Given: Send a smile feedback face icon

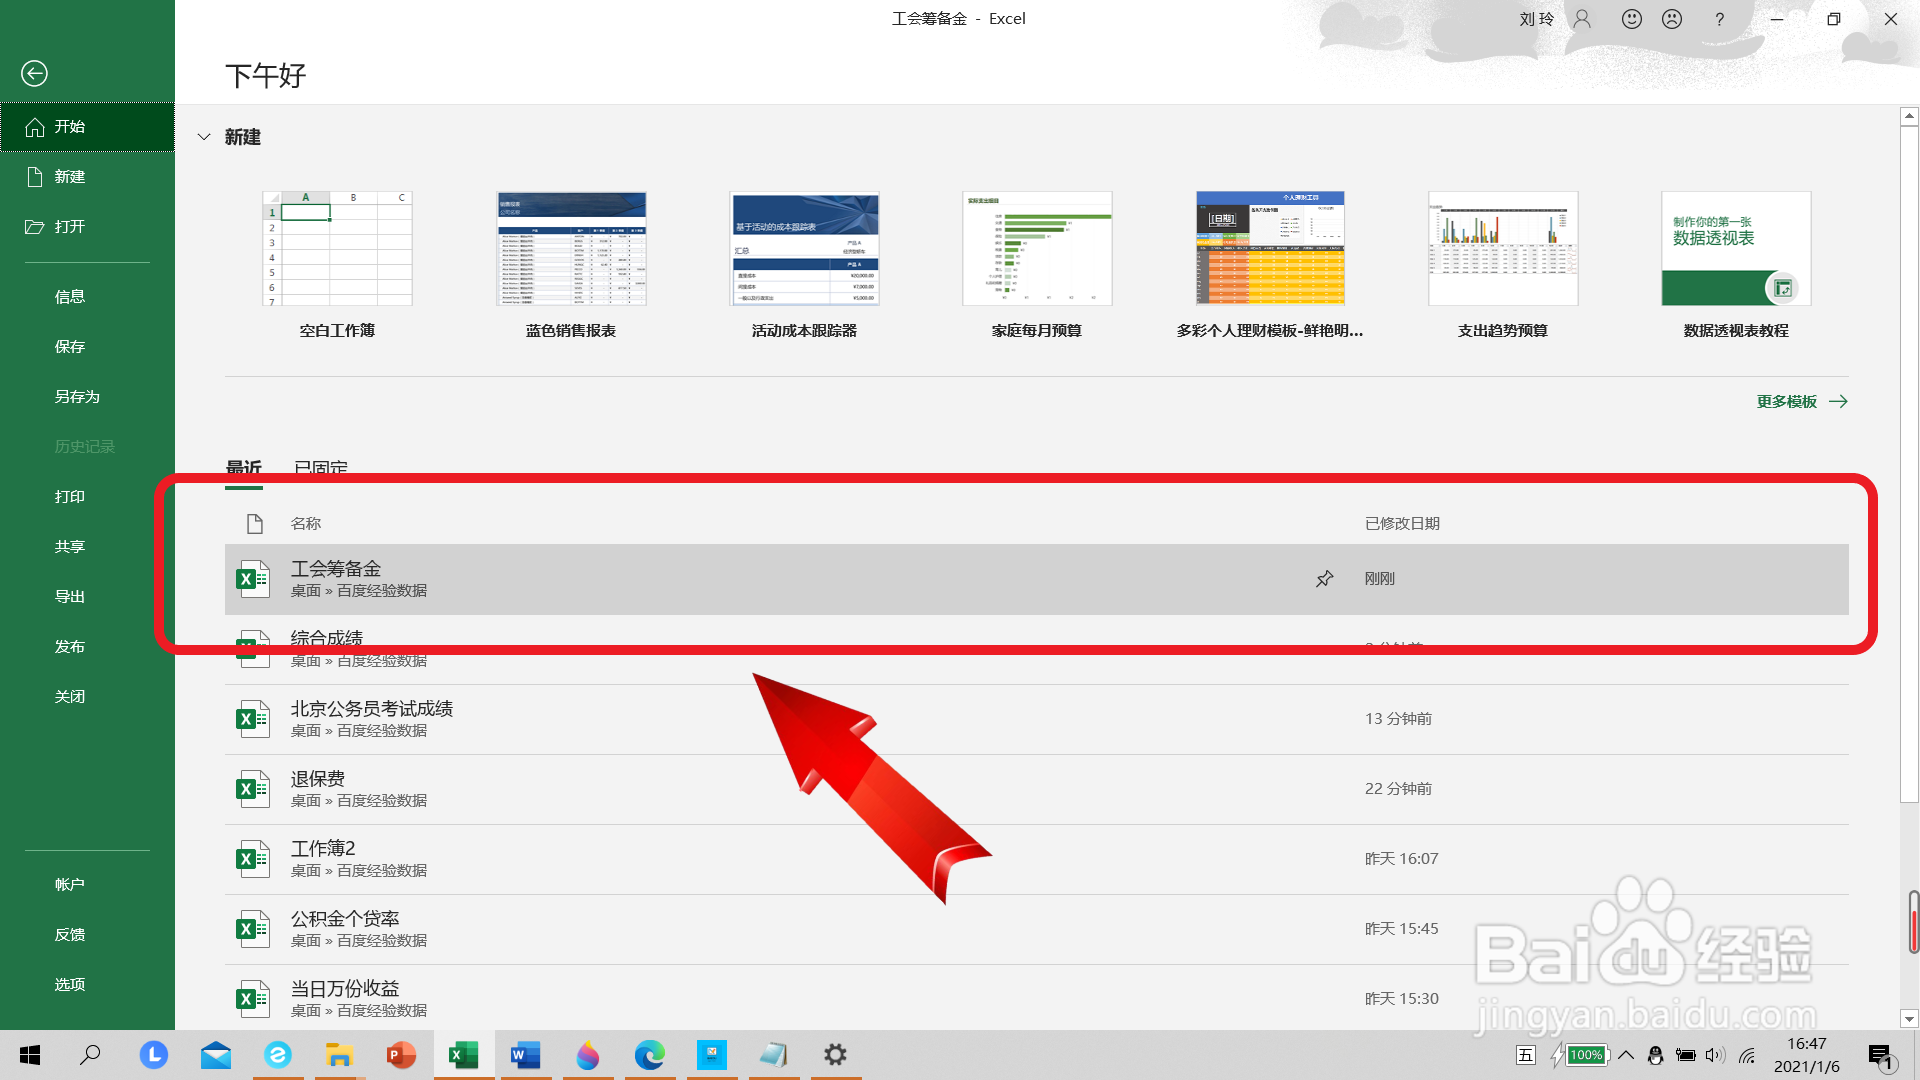Looking at the screenshot, I should [x=1632, y=19].
